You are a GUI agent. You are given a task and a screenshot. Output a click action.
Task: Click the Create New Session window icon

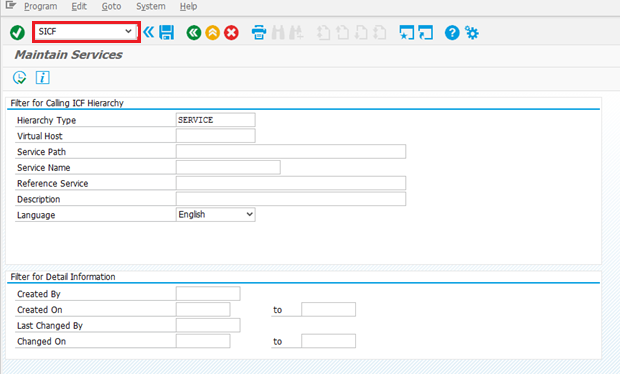coord(407,33)
